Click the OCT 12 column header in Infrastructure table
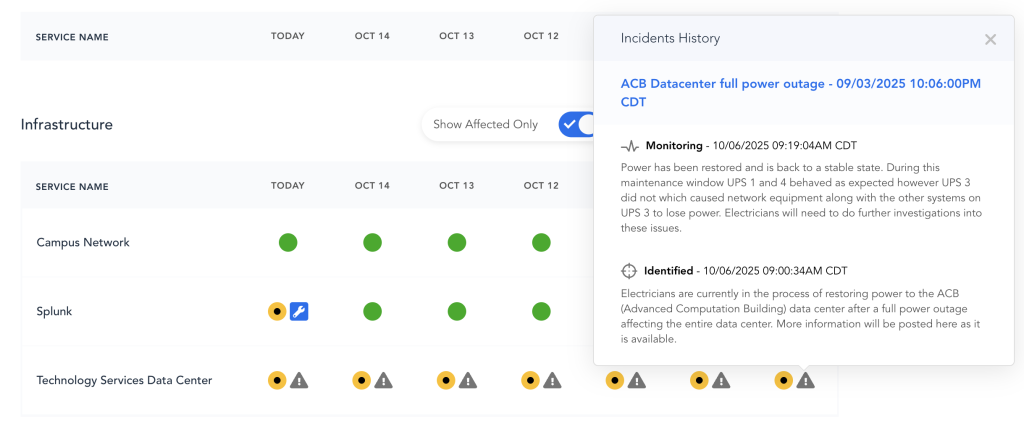Screen dimensions: 1024x448 tap(541, 186)
